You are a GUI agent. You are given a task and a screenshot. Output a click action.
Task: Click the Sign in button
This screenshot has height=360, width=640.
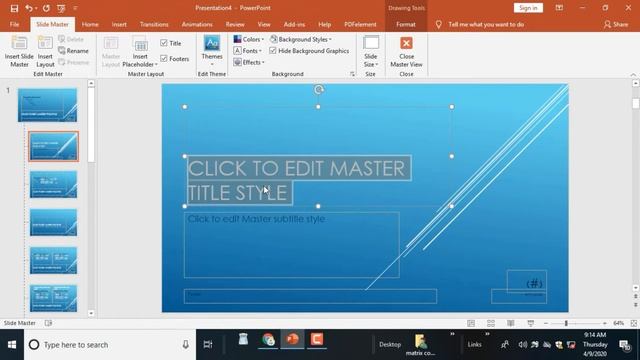(x=528, y=8)
